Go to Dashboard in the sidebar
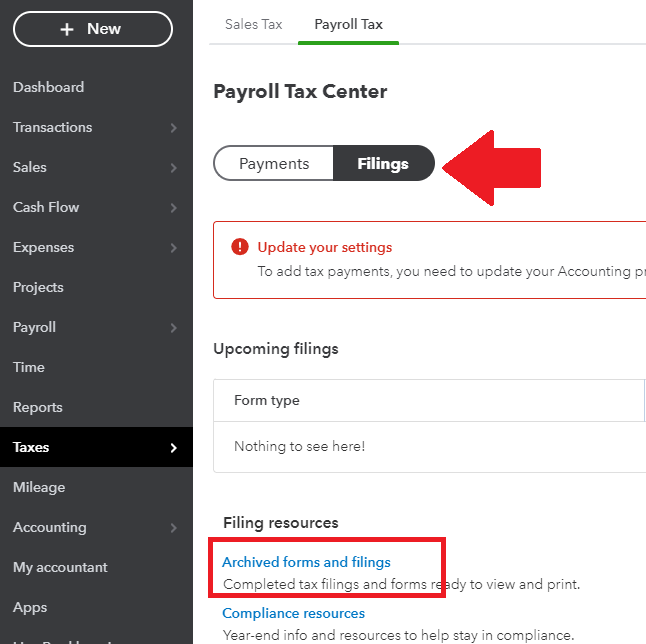The image size is (646, 644). [x=48, y=87]
